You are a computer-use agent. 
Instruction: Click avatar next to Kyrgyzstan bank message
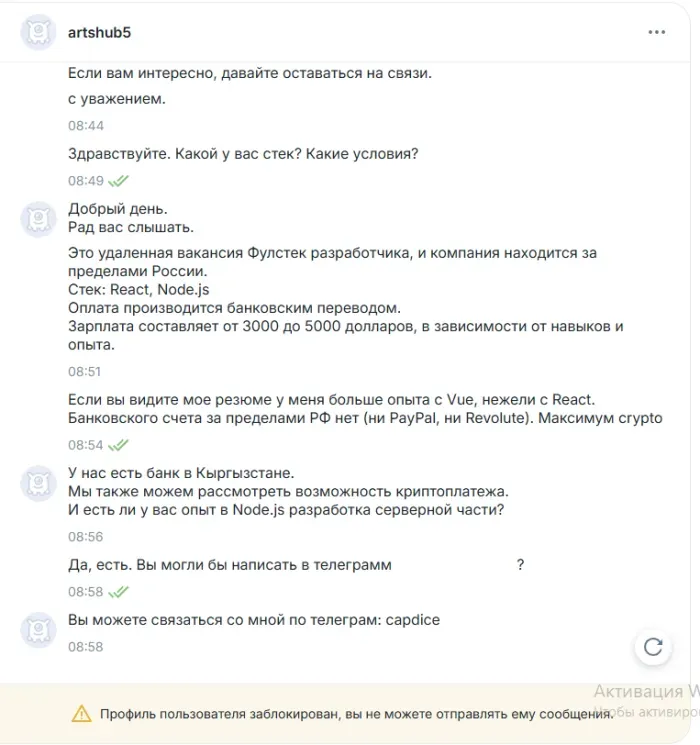(38, 483)
